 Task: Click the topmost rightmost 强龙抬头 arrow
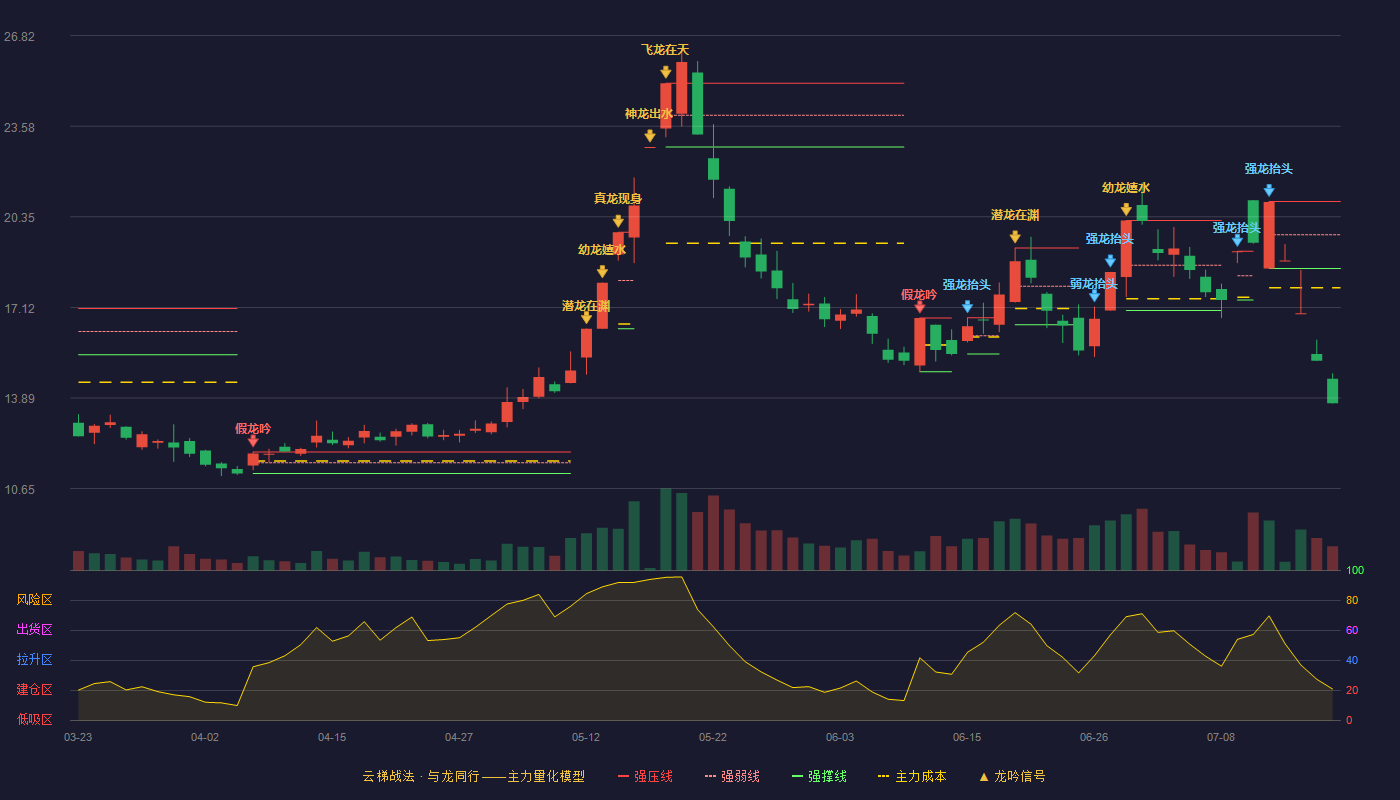[x=1269, y=190]
